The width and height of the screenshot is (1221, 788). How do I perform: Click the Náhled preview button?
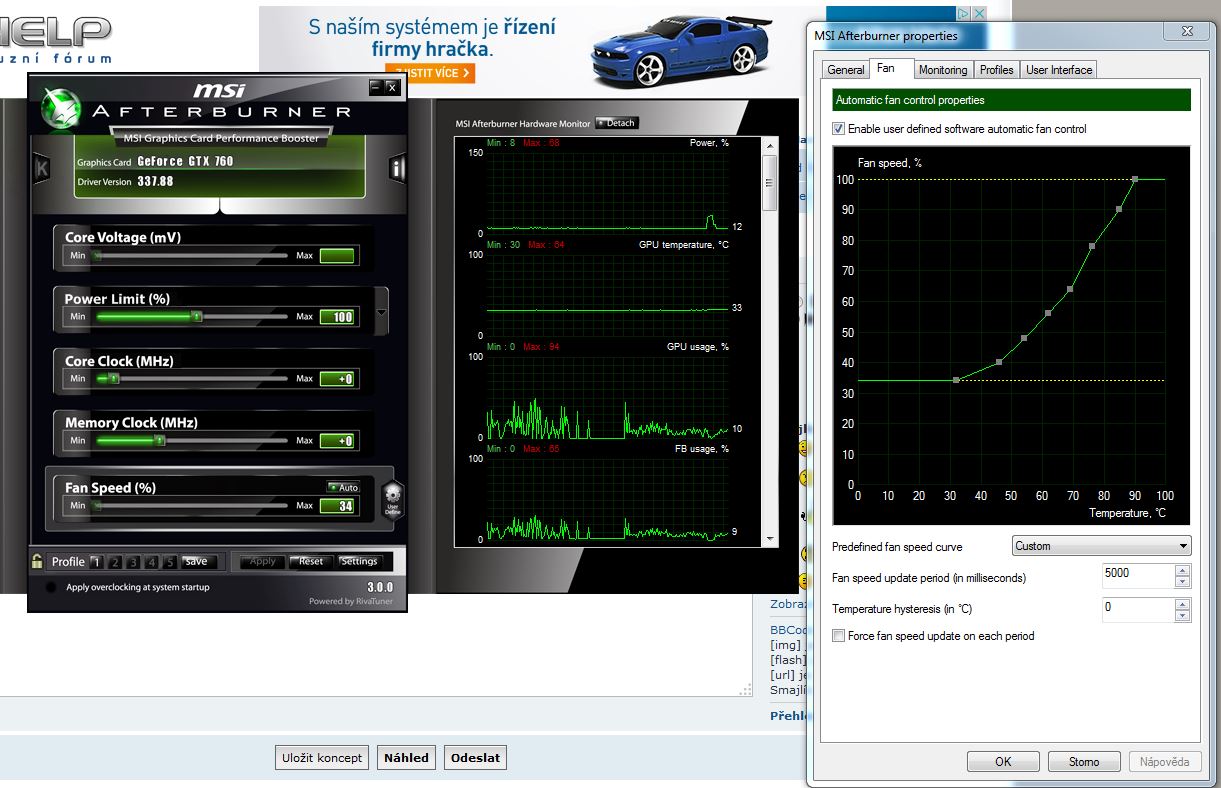pyautogui.click(x=407, y=758)
